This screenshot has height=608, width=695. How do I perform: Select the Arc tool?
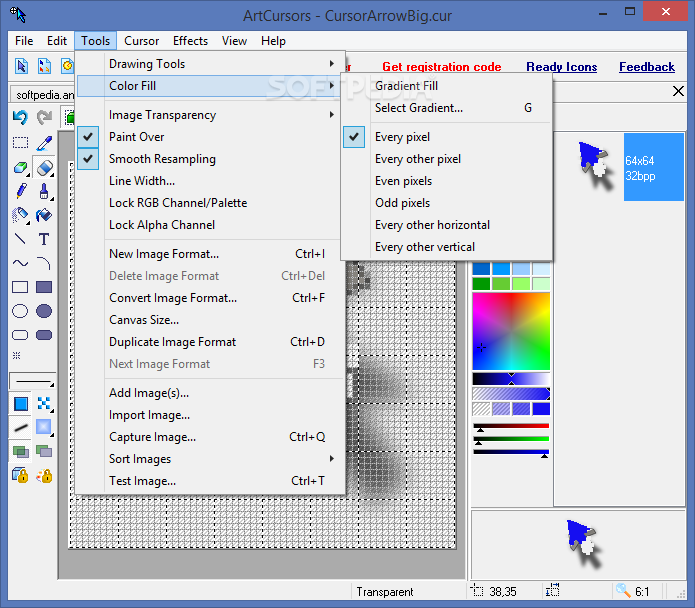coord(44,263)
